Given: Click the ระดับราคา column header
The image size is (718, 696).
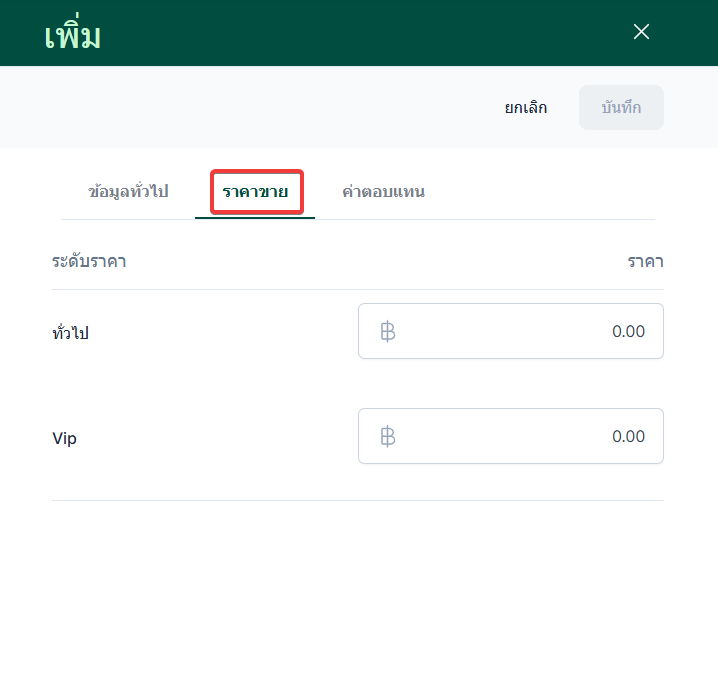Looking at the screenshot, I should 89,262.
